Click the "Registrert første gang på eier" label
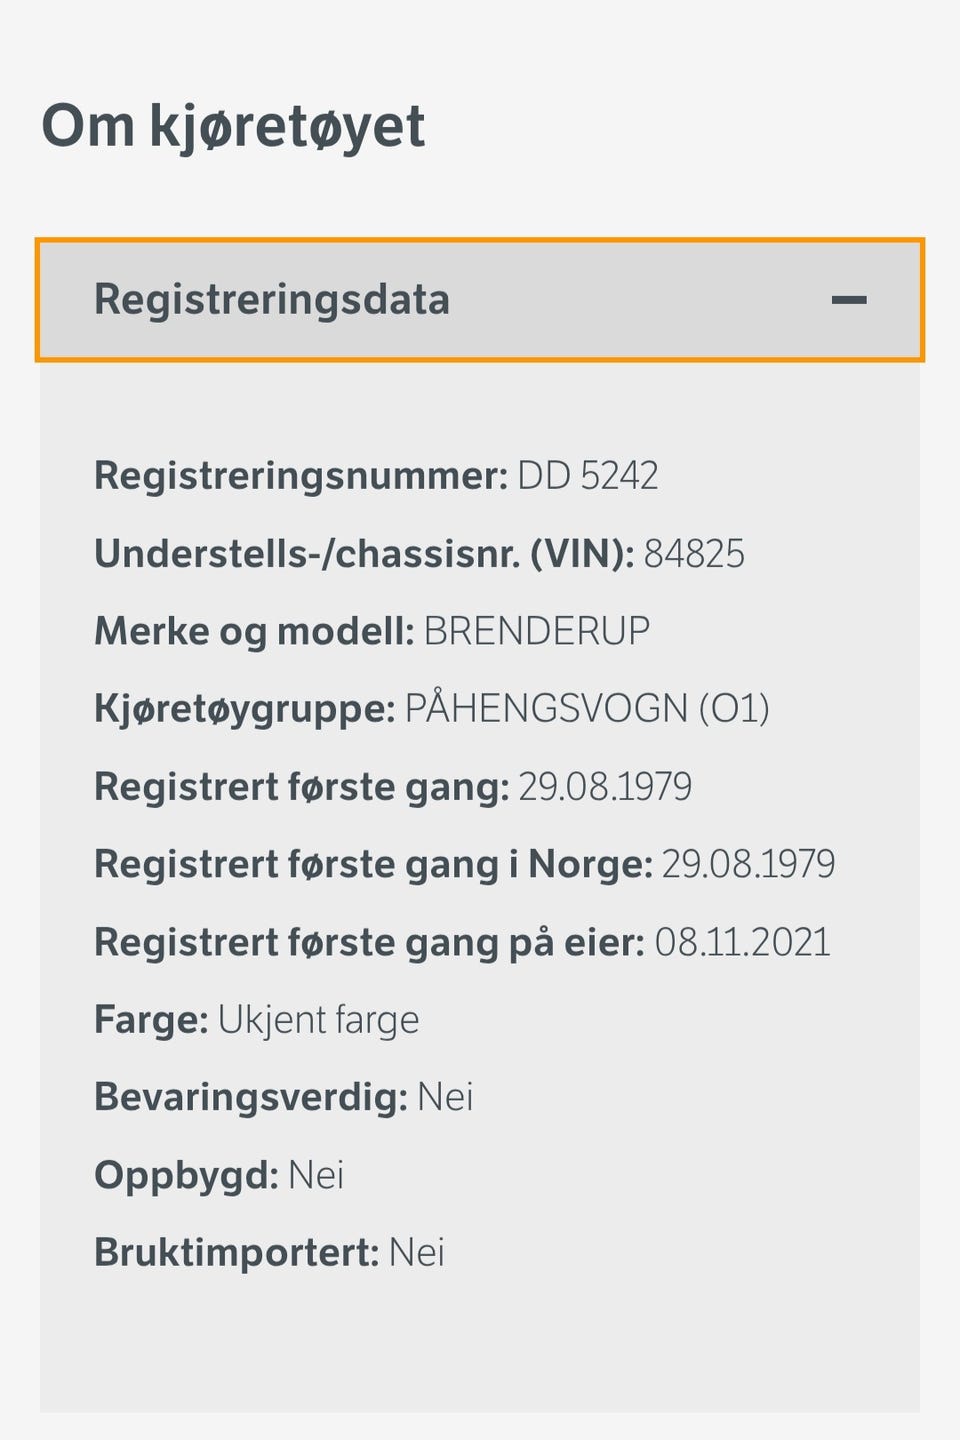The width and height of the screenshot is (960, 1440). click(369, 943)
